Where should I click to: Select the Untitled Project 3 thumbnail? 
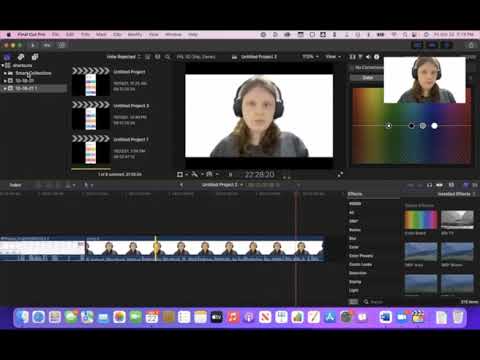(91, 115)
